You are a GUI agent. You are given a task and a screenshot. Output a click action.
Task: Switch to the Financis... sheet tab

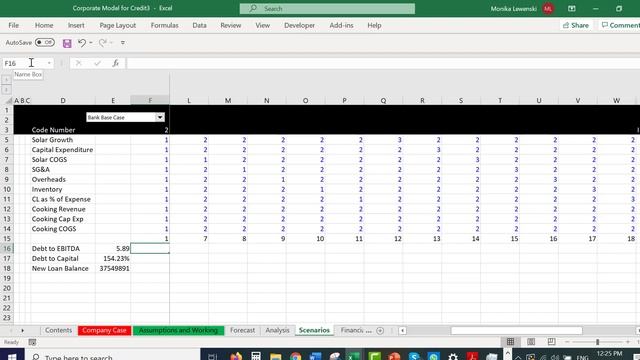point(356,330)
